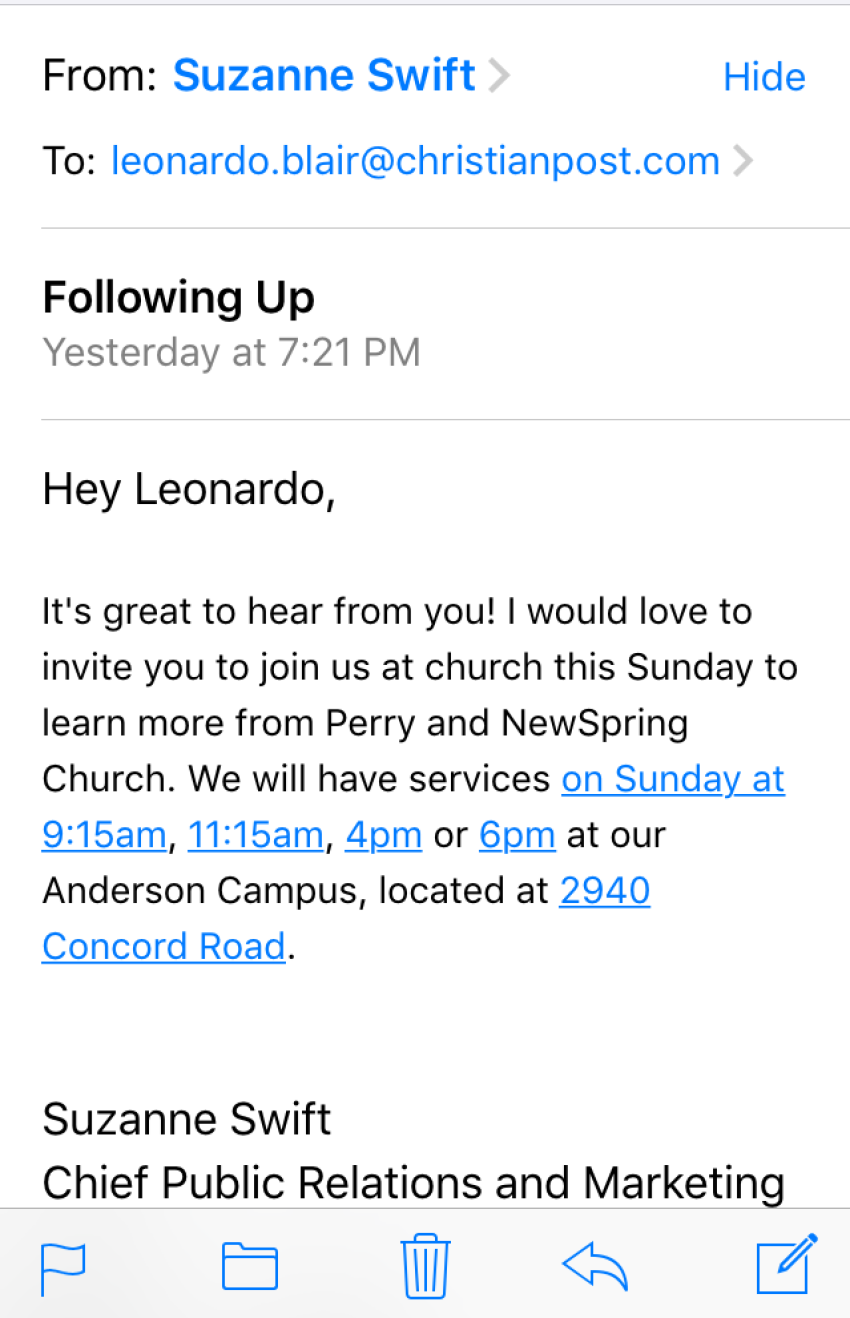The width and height of the screenshot is (850, 1318).
Task: Expand the chevron beside Suzanne Swift sender
Action: 499,76
